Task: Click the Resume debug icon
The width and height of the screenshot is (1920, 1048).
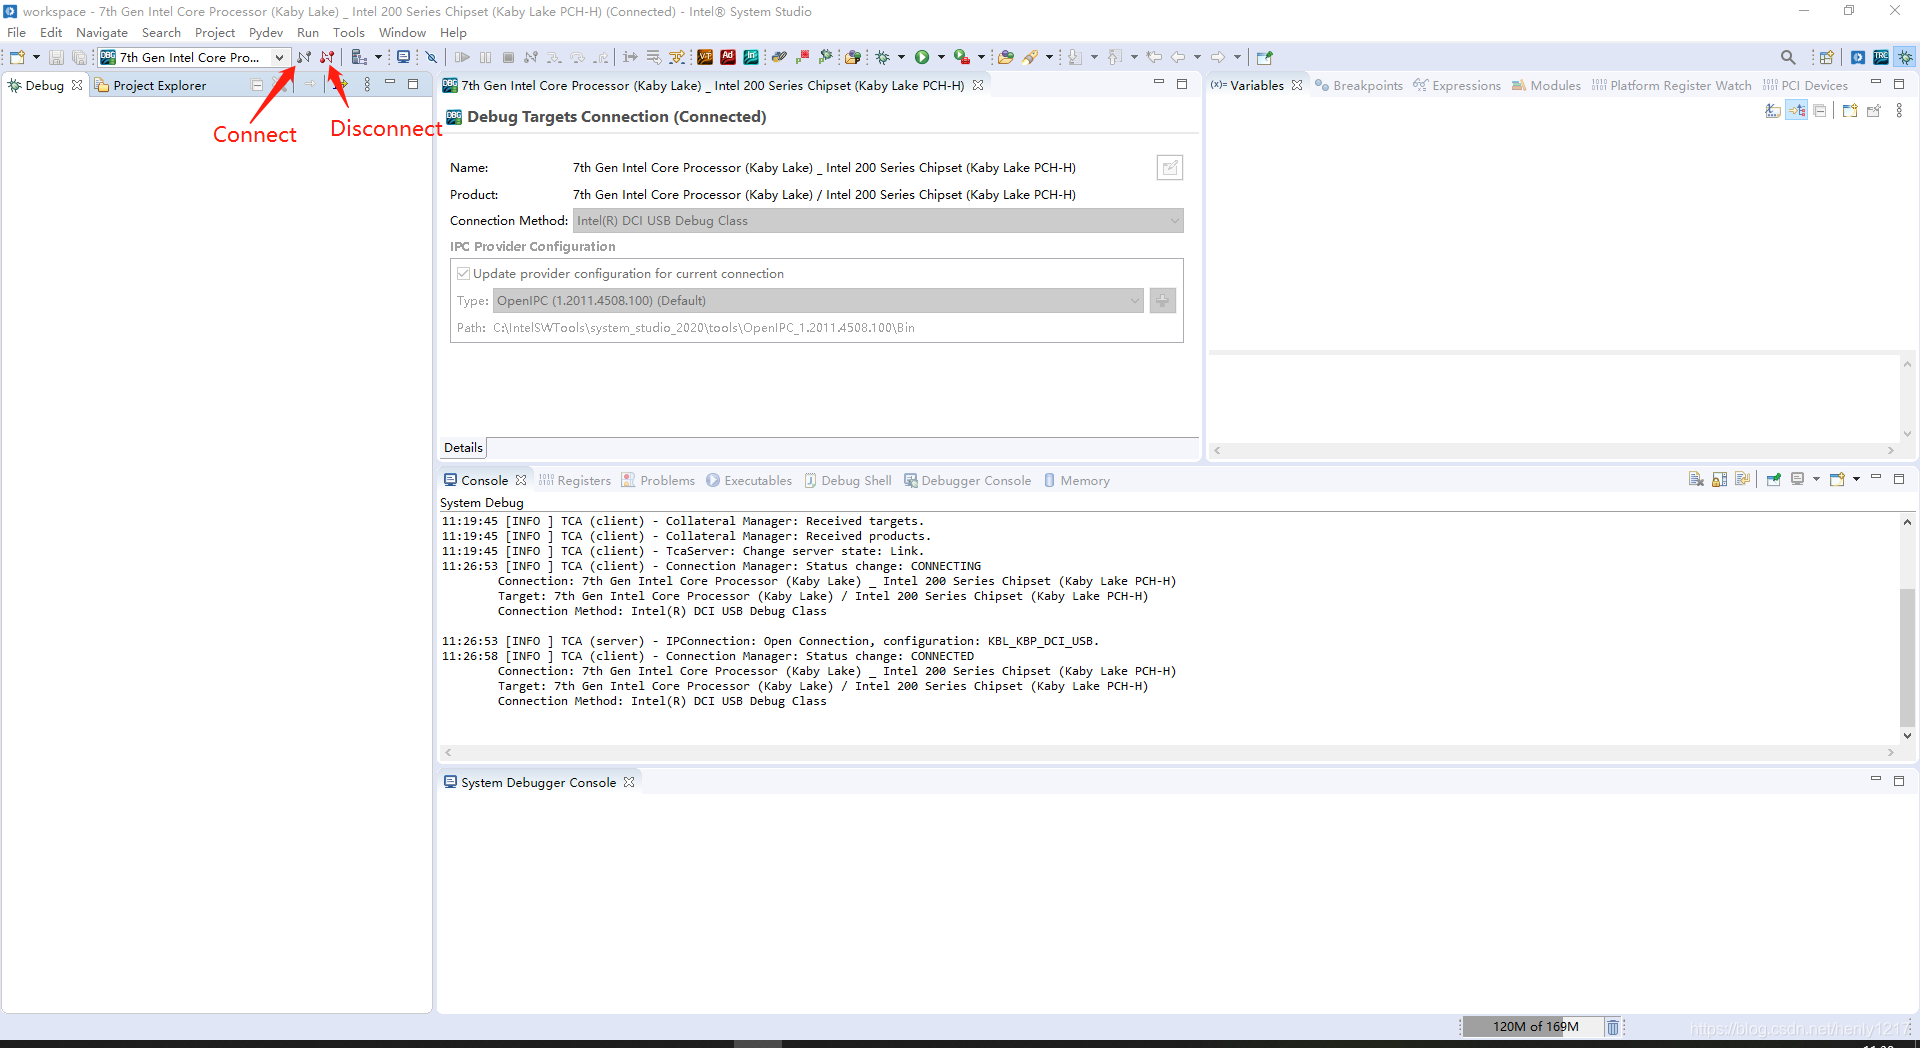Action: (462, 57)
